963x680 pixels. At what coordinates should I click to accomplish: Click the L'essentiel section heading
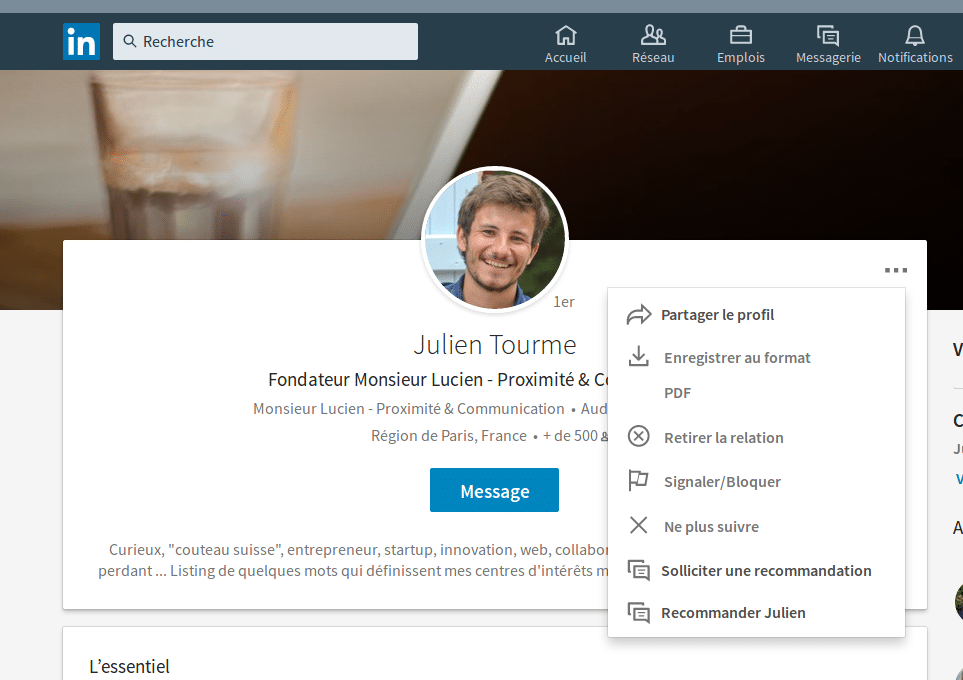pyautogui.click(x=129, y=666)
